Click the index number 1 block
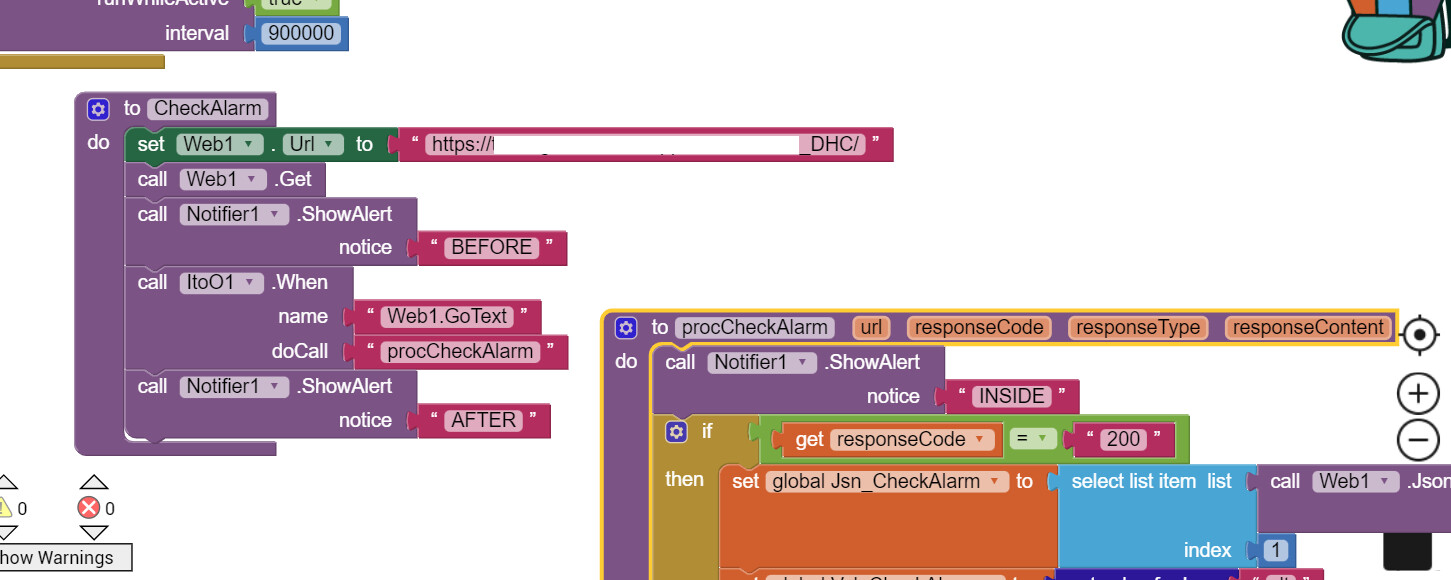This screenshot has height=580, width=1451. pyautogui.click(x=1275, y=550)
